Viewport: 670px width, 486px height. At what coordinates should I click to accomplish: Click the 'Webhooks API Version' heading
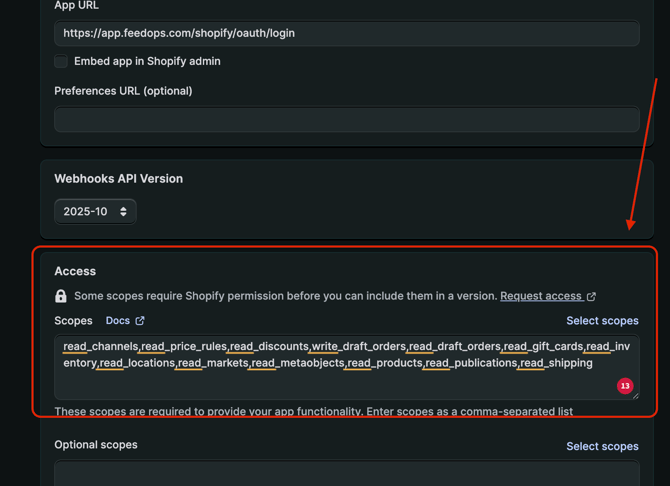pyautogui.click(x=118, y=179)
